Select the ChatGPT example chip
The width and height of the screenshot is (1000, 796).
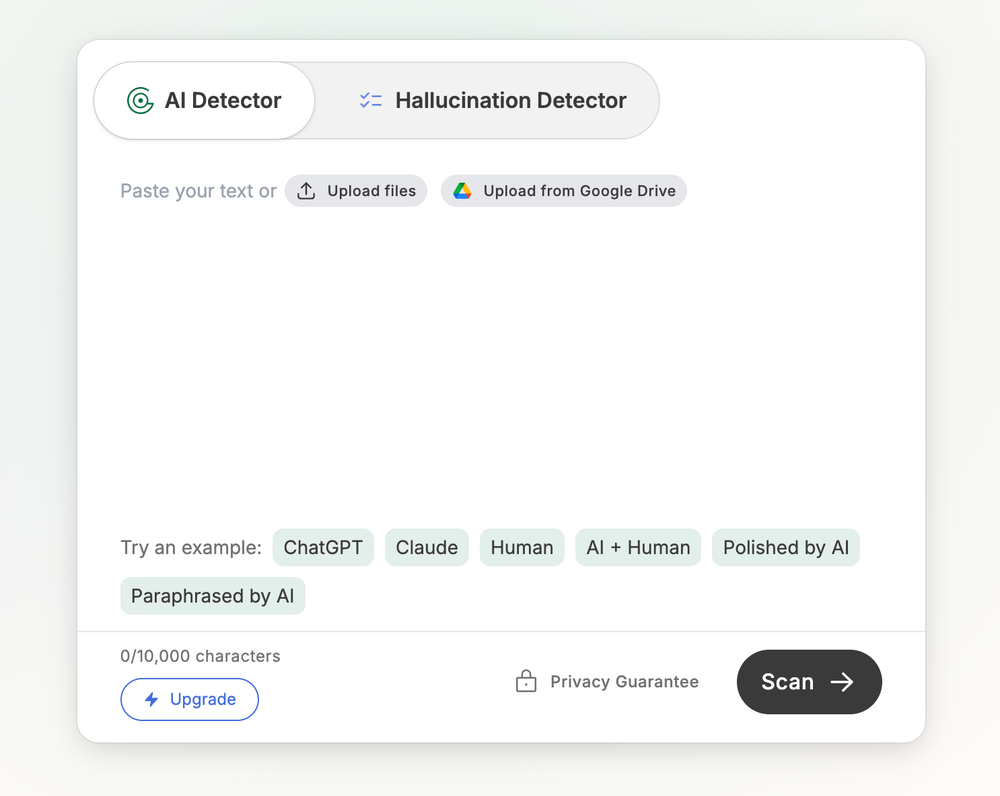323,547
